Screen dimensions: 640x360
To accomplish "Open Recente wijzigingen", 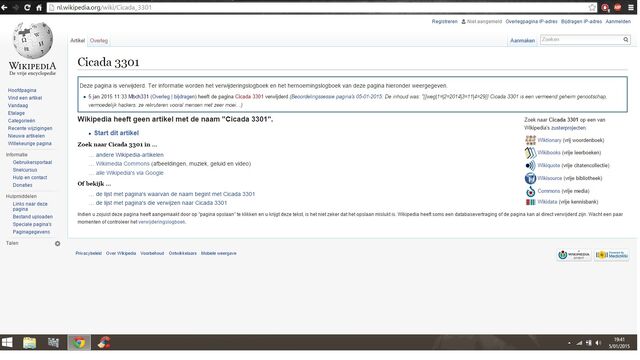I will (x=30, y=128).
